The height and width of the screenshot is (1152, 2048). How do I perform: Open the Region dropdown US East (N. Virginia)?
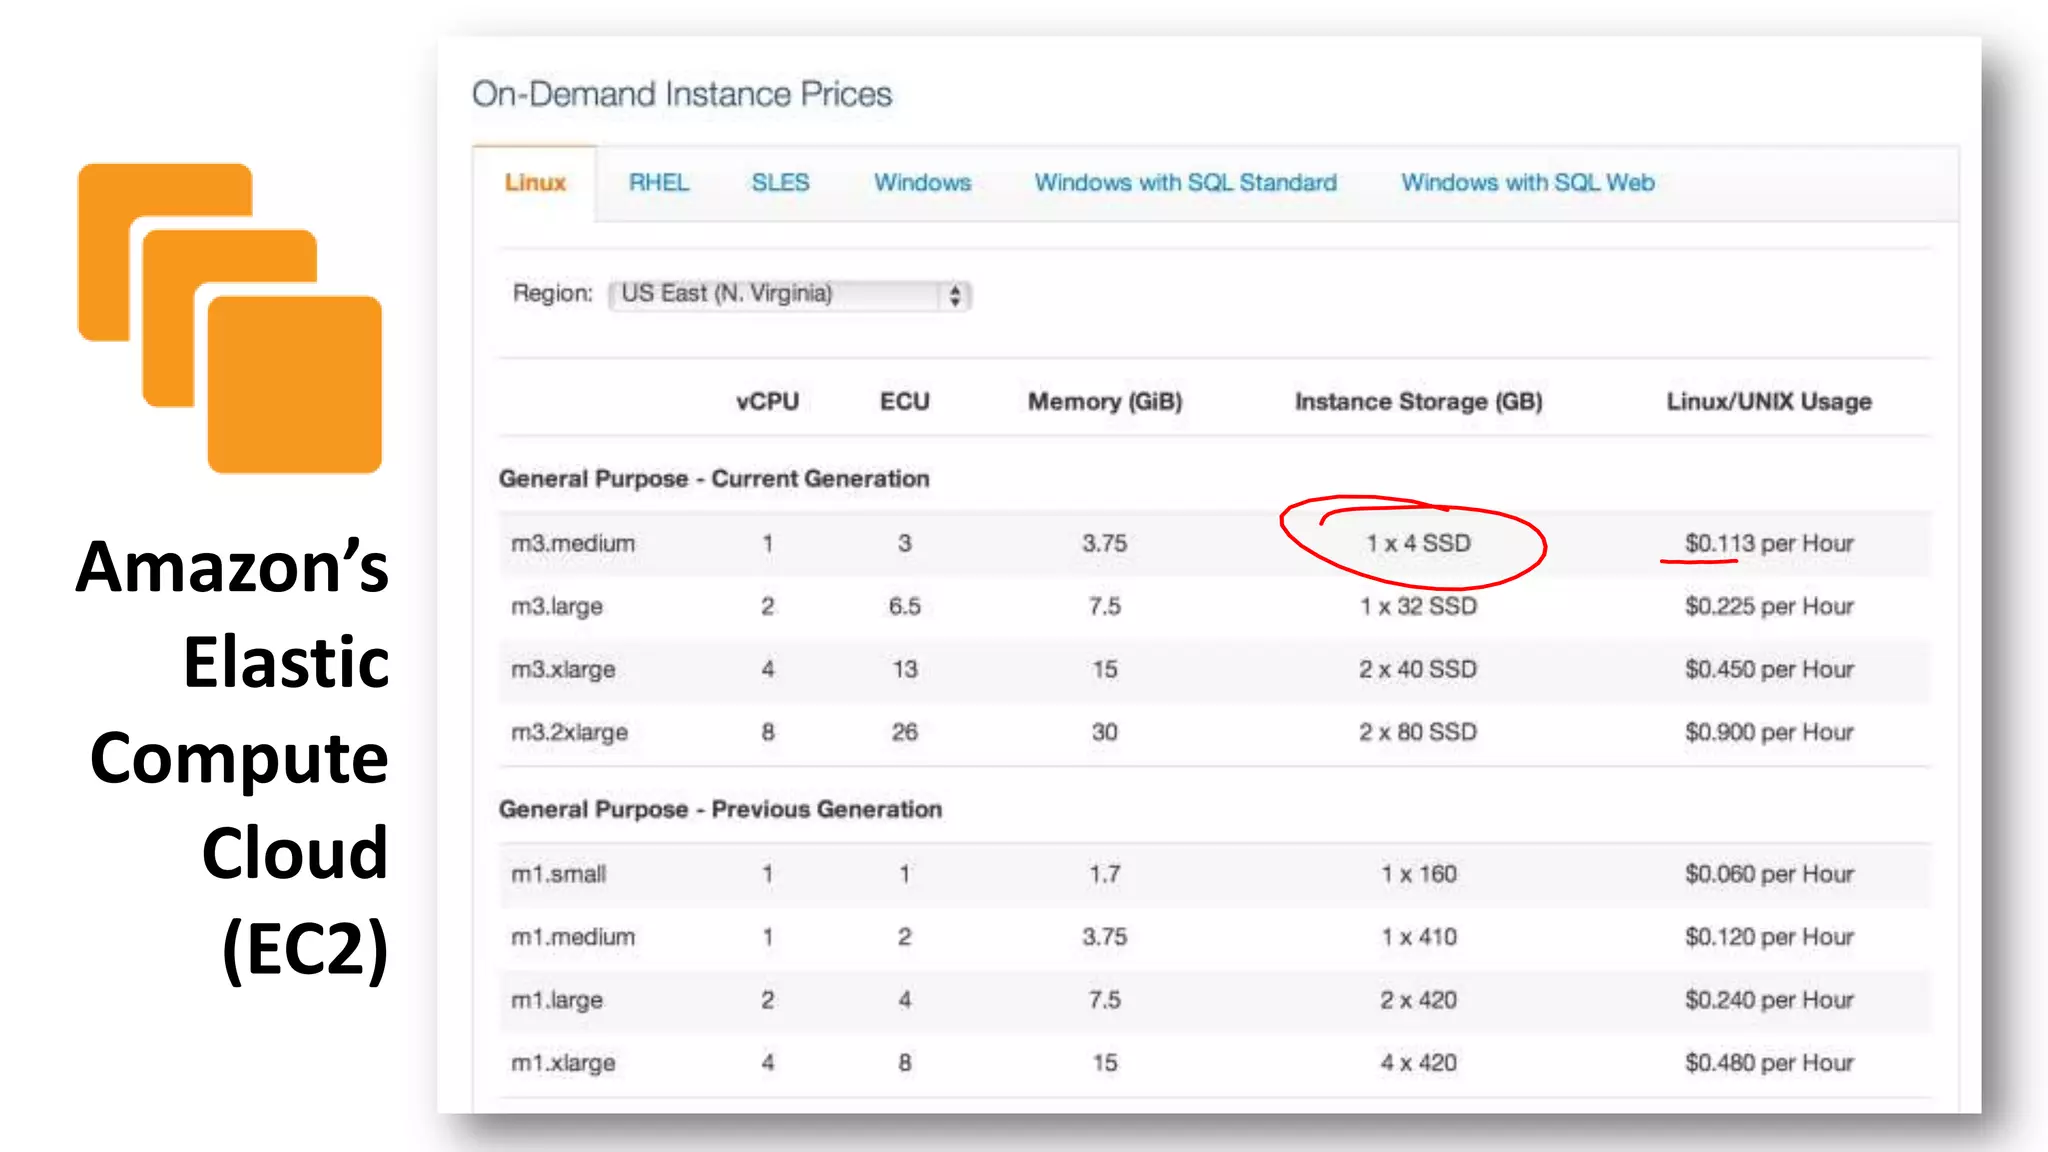coord(790,294)
